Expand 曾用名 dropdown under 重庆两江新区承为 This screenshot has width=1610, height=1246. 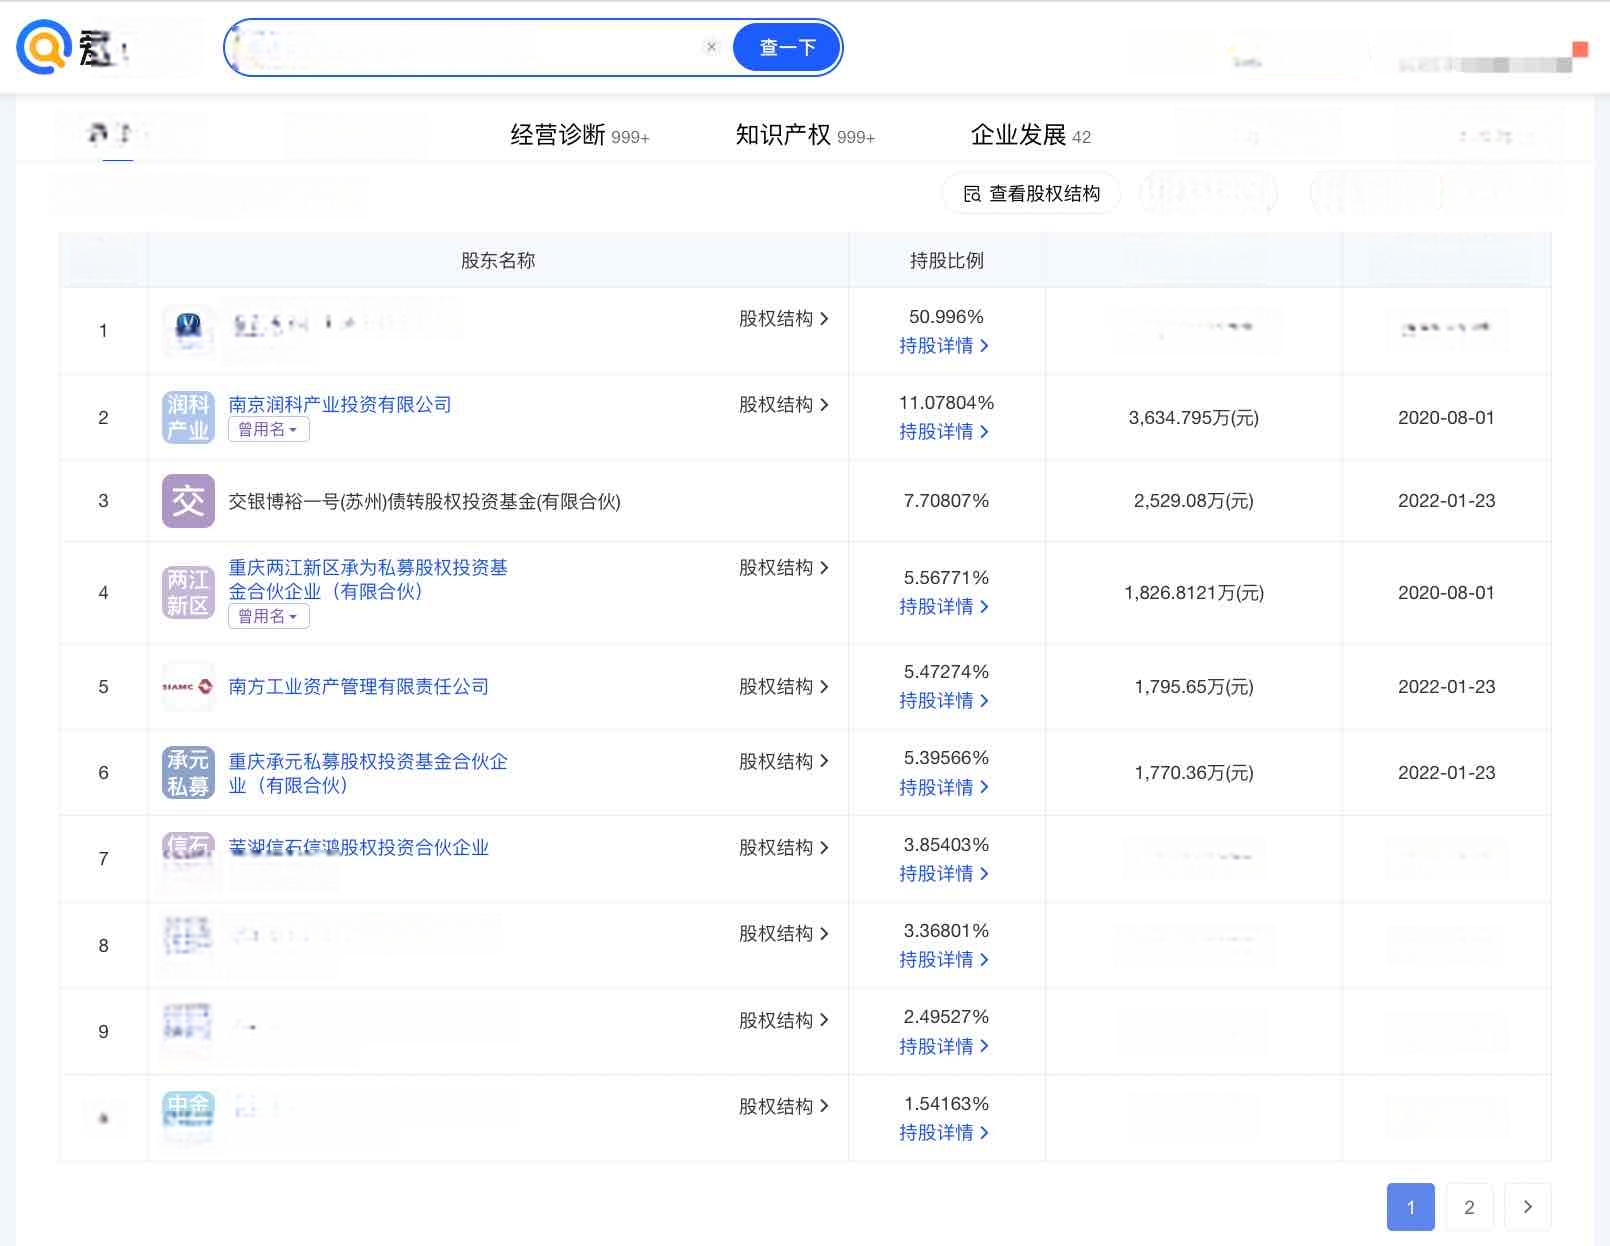[x=268, y=616]
